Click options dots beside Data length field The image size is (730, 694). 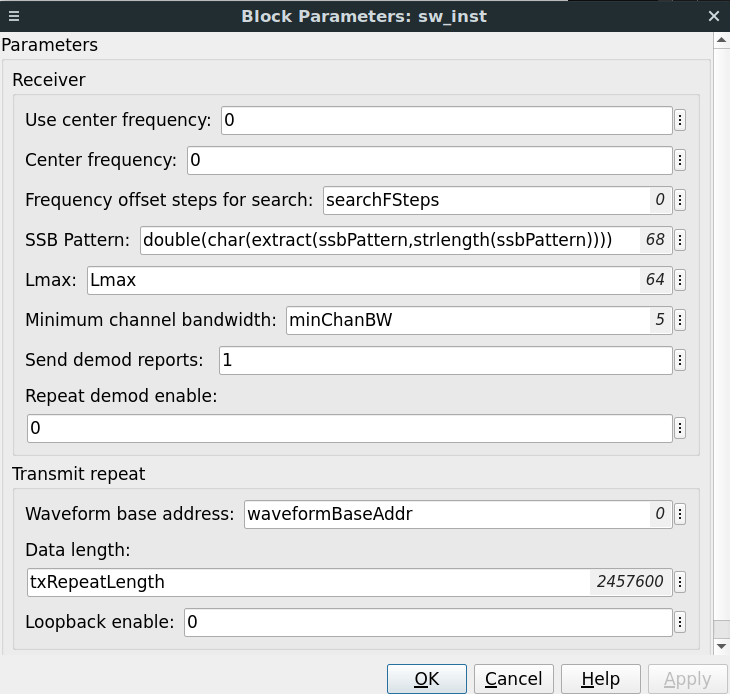(x=680, y=582)
